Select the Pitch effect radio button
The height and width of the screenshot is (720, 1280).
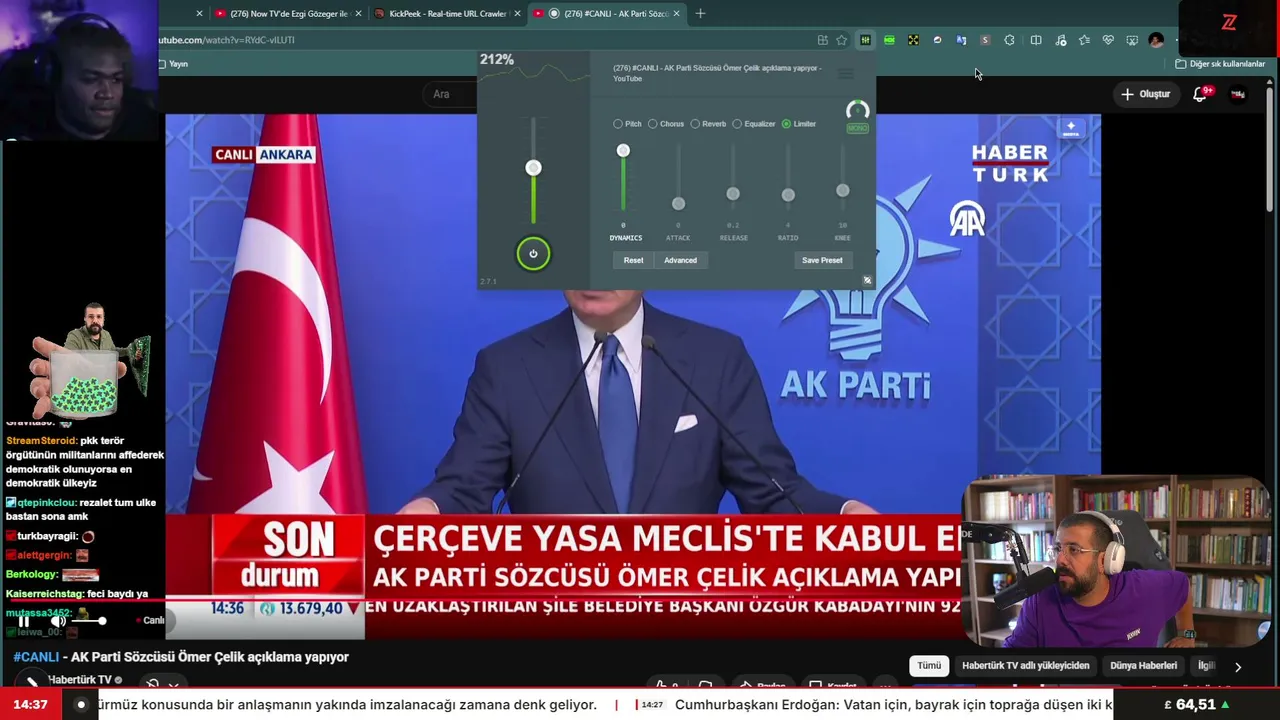[x=618, y=124]
